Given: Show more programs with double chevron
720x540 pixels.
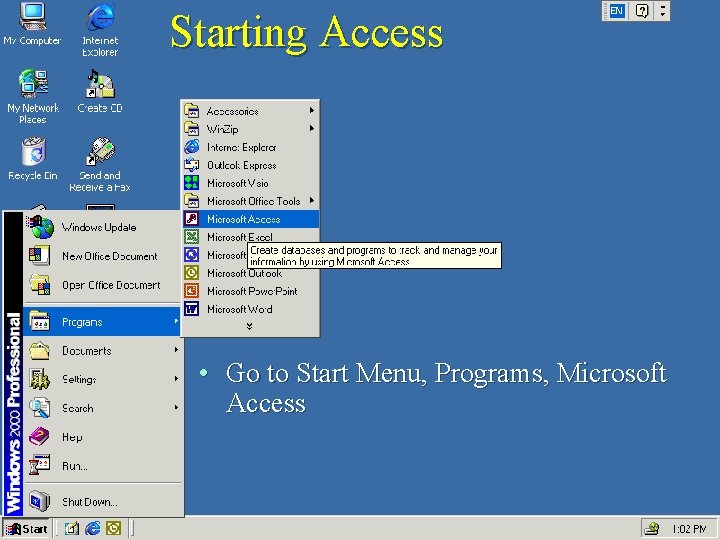Looking at the screenshot, I should (249, 326).
